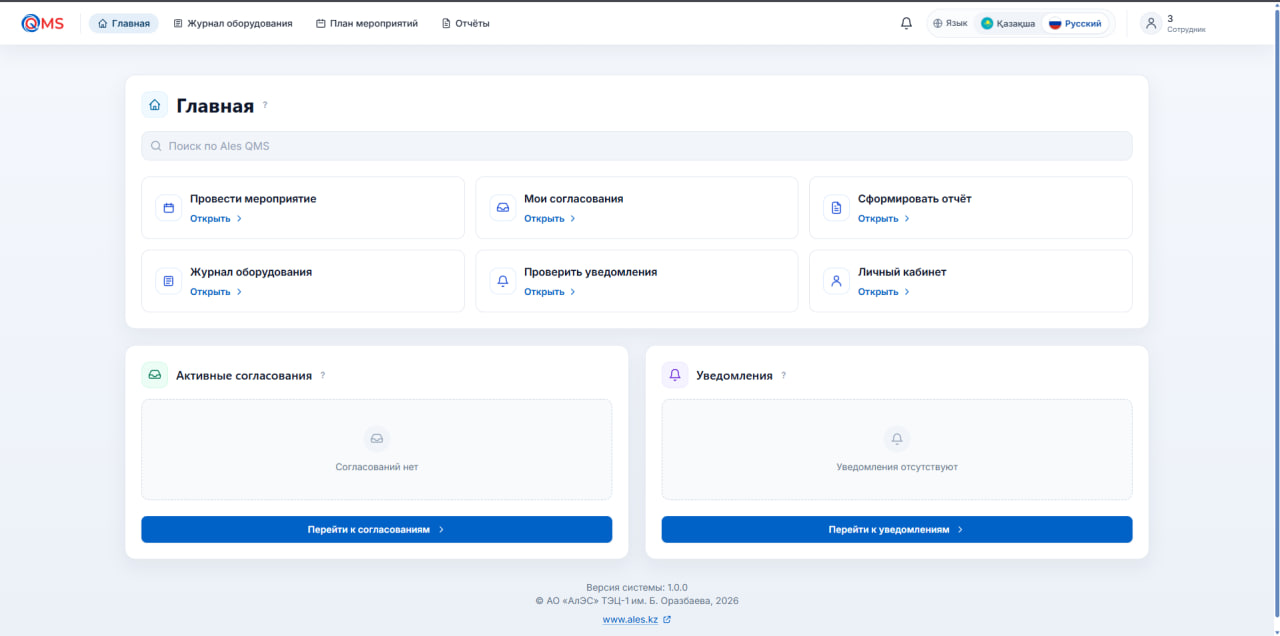The height and width of the screenshot is (636, 1280).
Task: Open the План мероприятий menu item
Action: [367, 23]
